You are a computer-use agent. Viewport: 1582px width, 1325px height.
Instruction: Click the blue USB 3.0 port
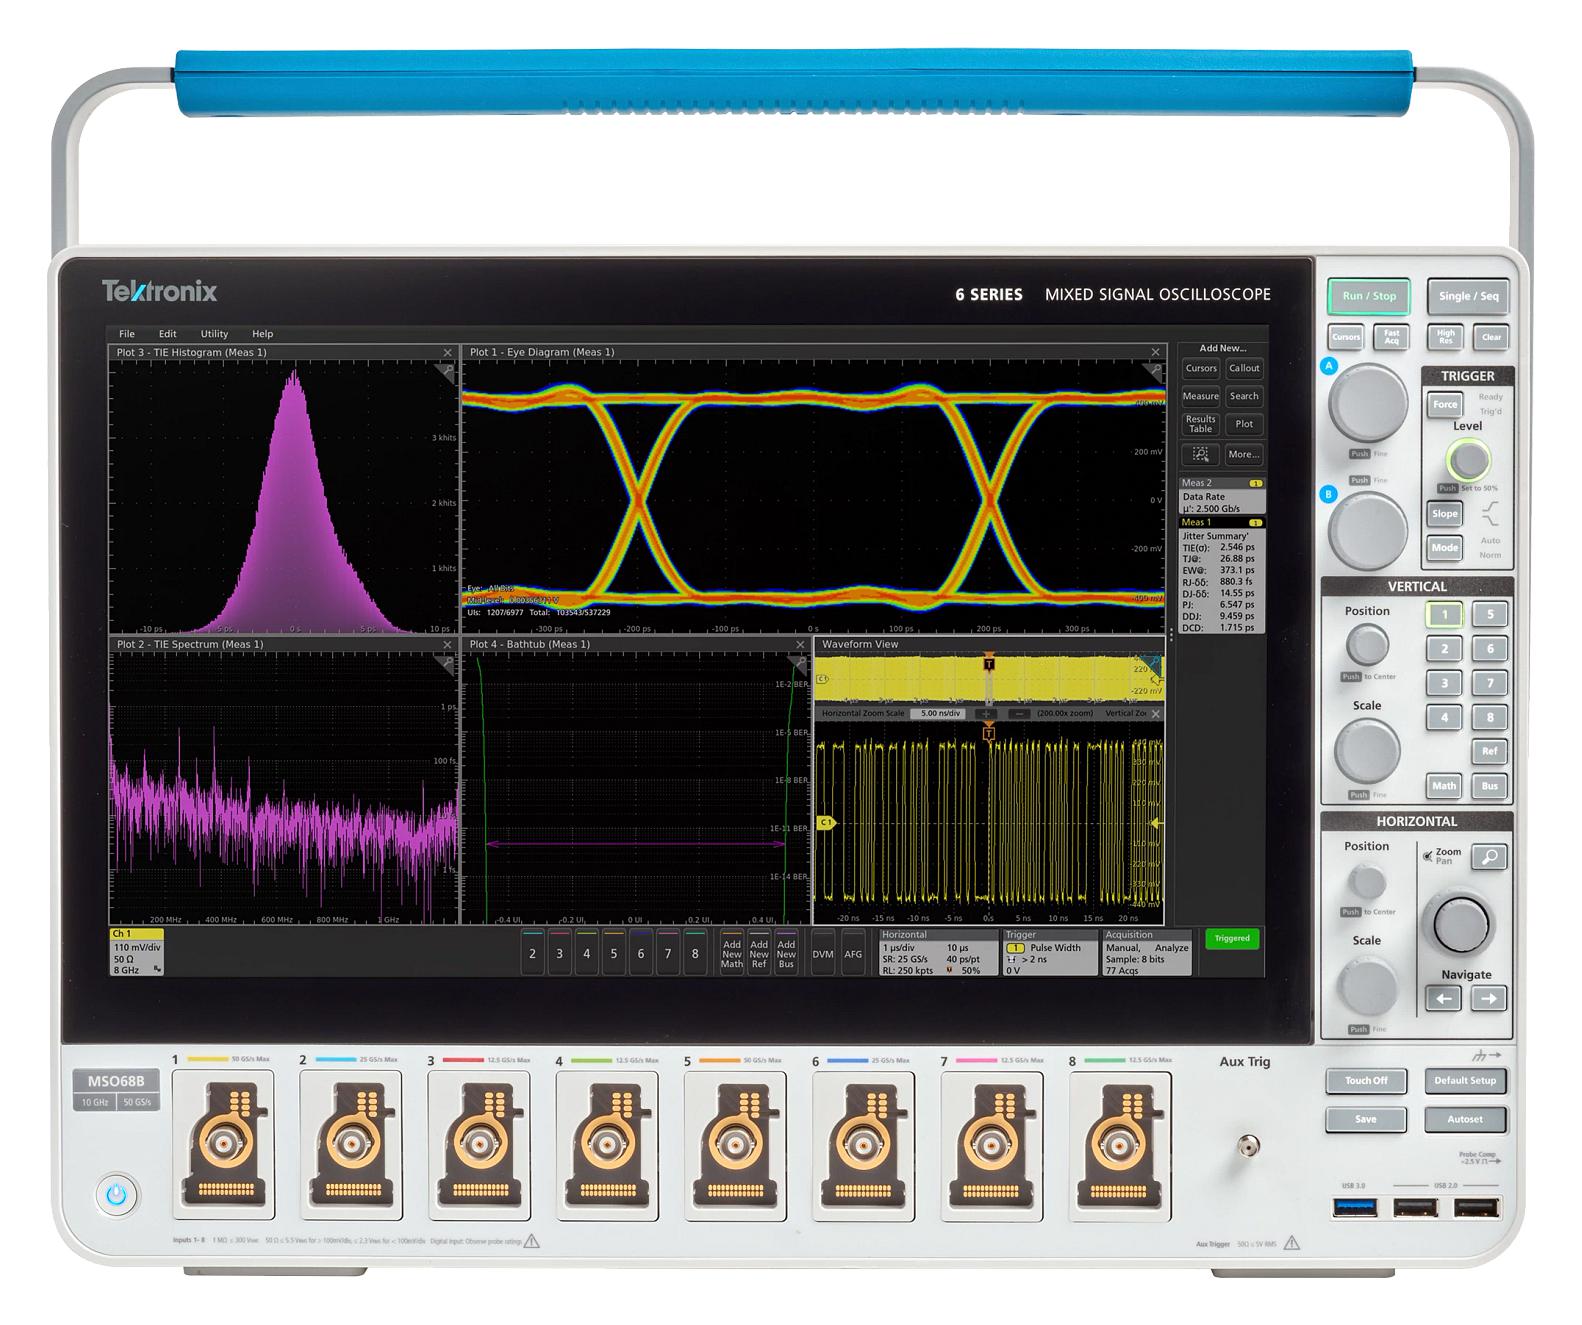click(1355, 1207)
